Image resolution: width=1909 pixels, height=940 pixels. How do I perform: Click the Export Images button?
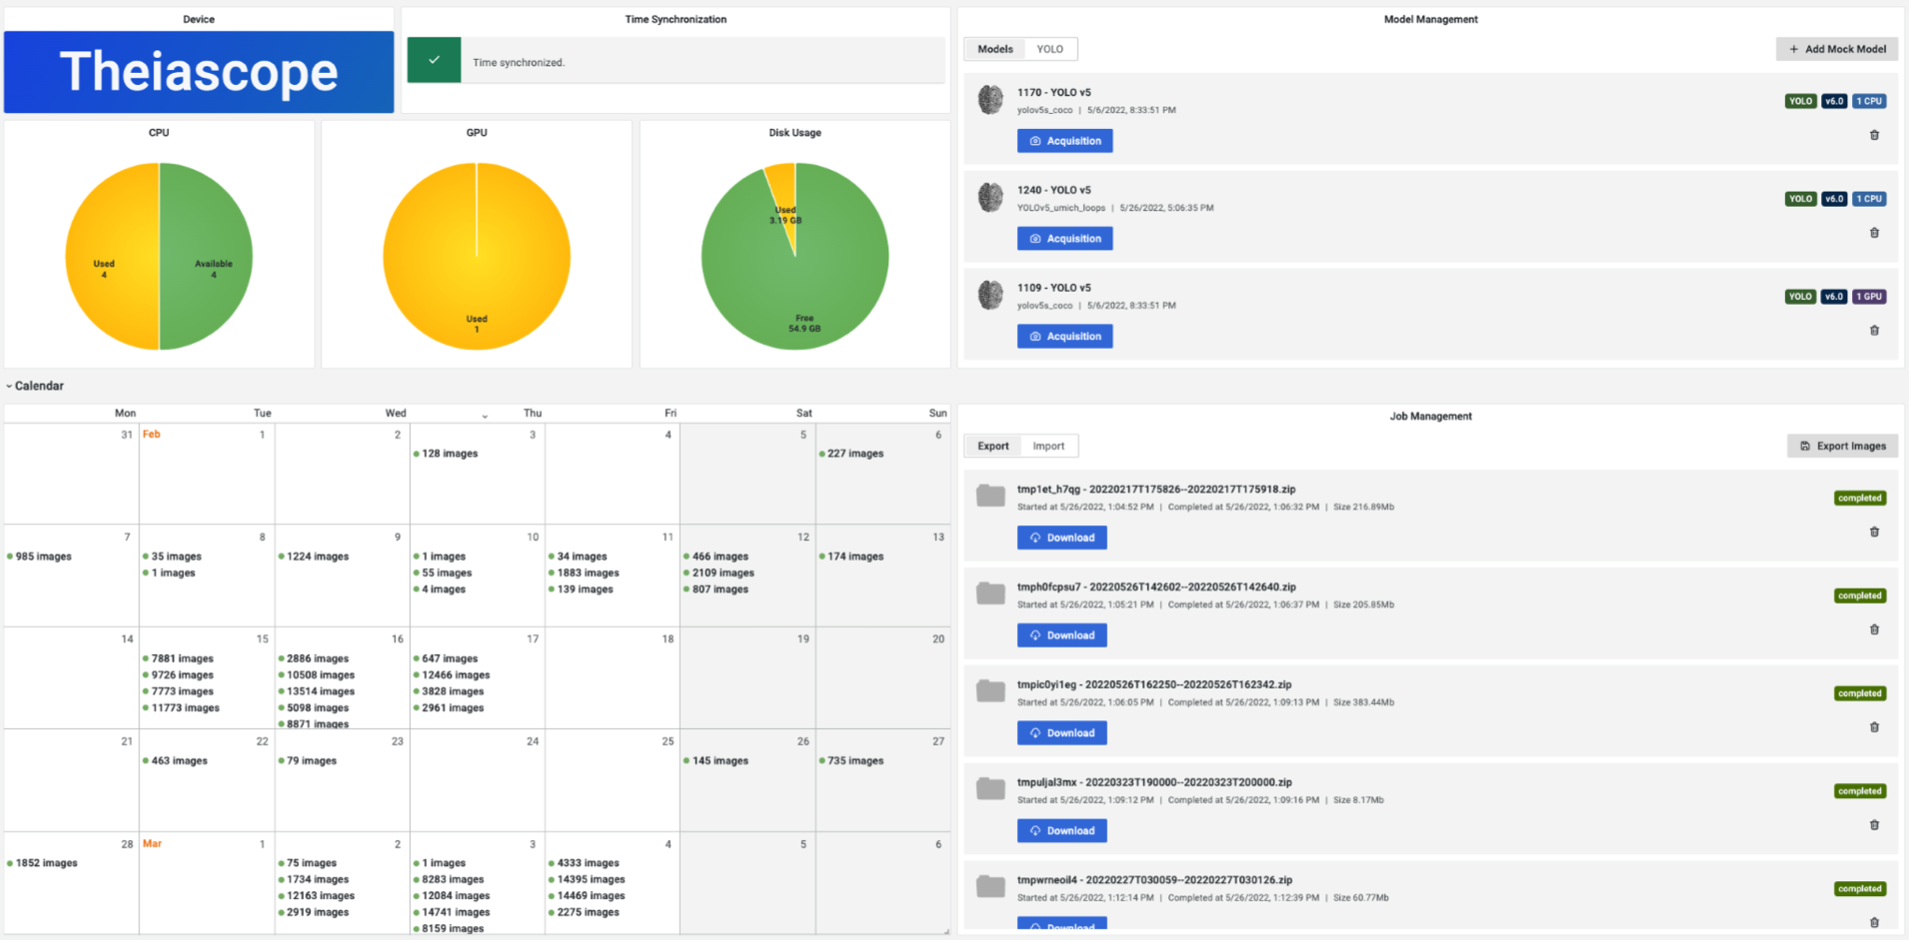tap(1842, 446)
